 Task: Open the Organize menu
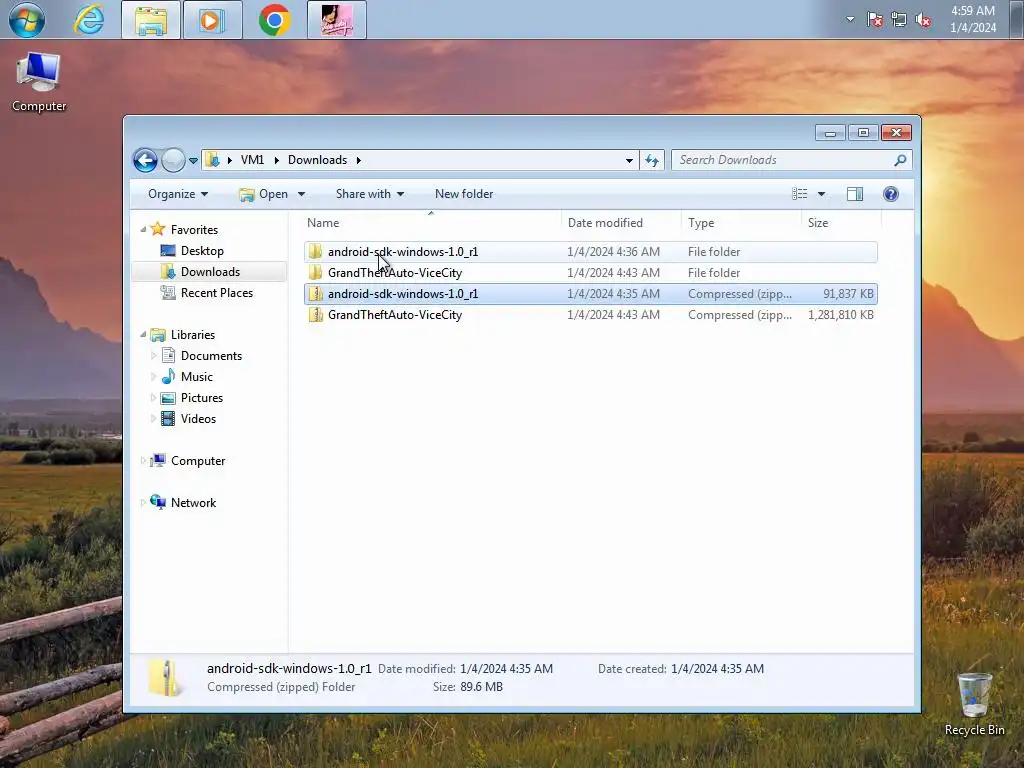[178, 194]
